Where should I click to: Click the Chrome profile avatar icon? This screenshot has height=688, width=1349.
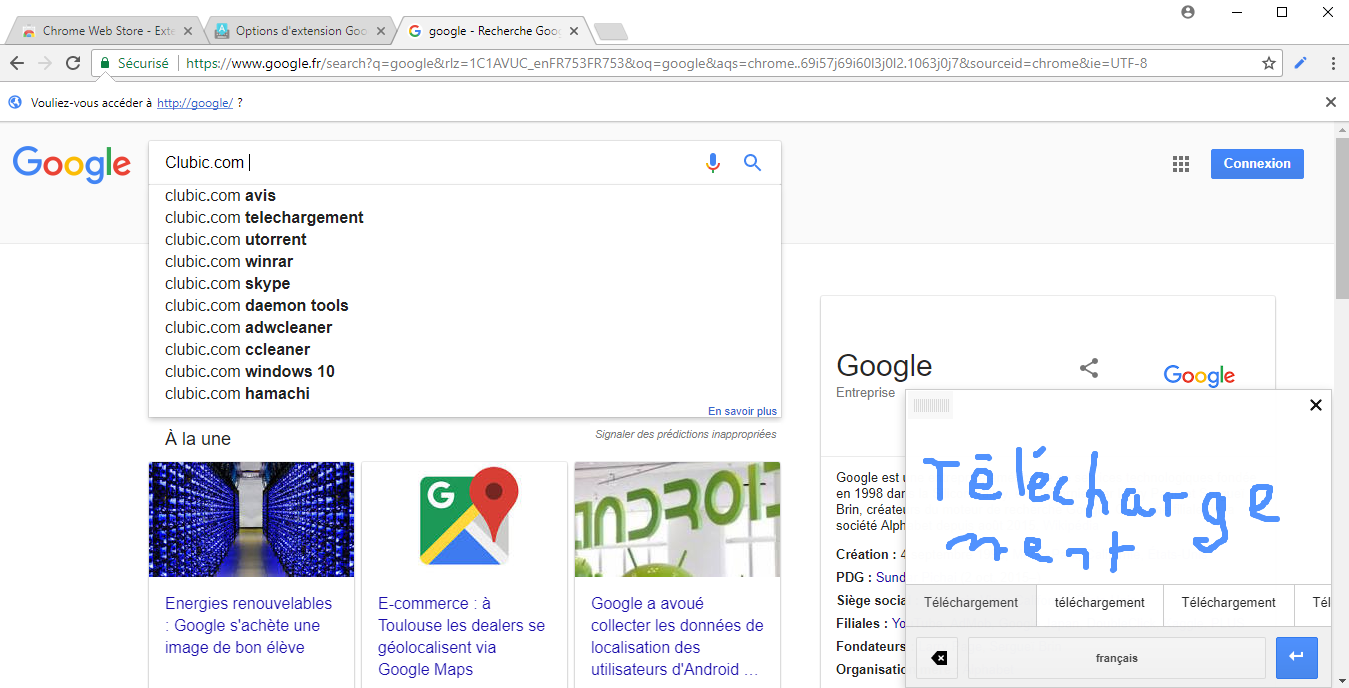pos(1187,12)
